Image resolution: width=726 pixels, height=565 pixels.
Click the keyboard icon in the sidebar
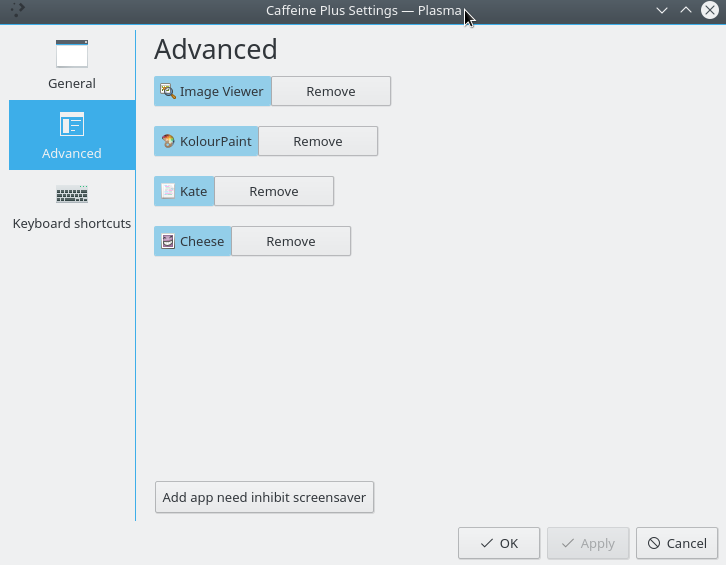coord(72,194)
